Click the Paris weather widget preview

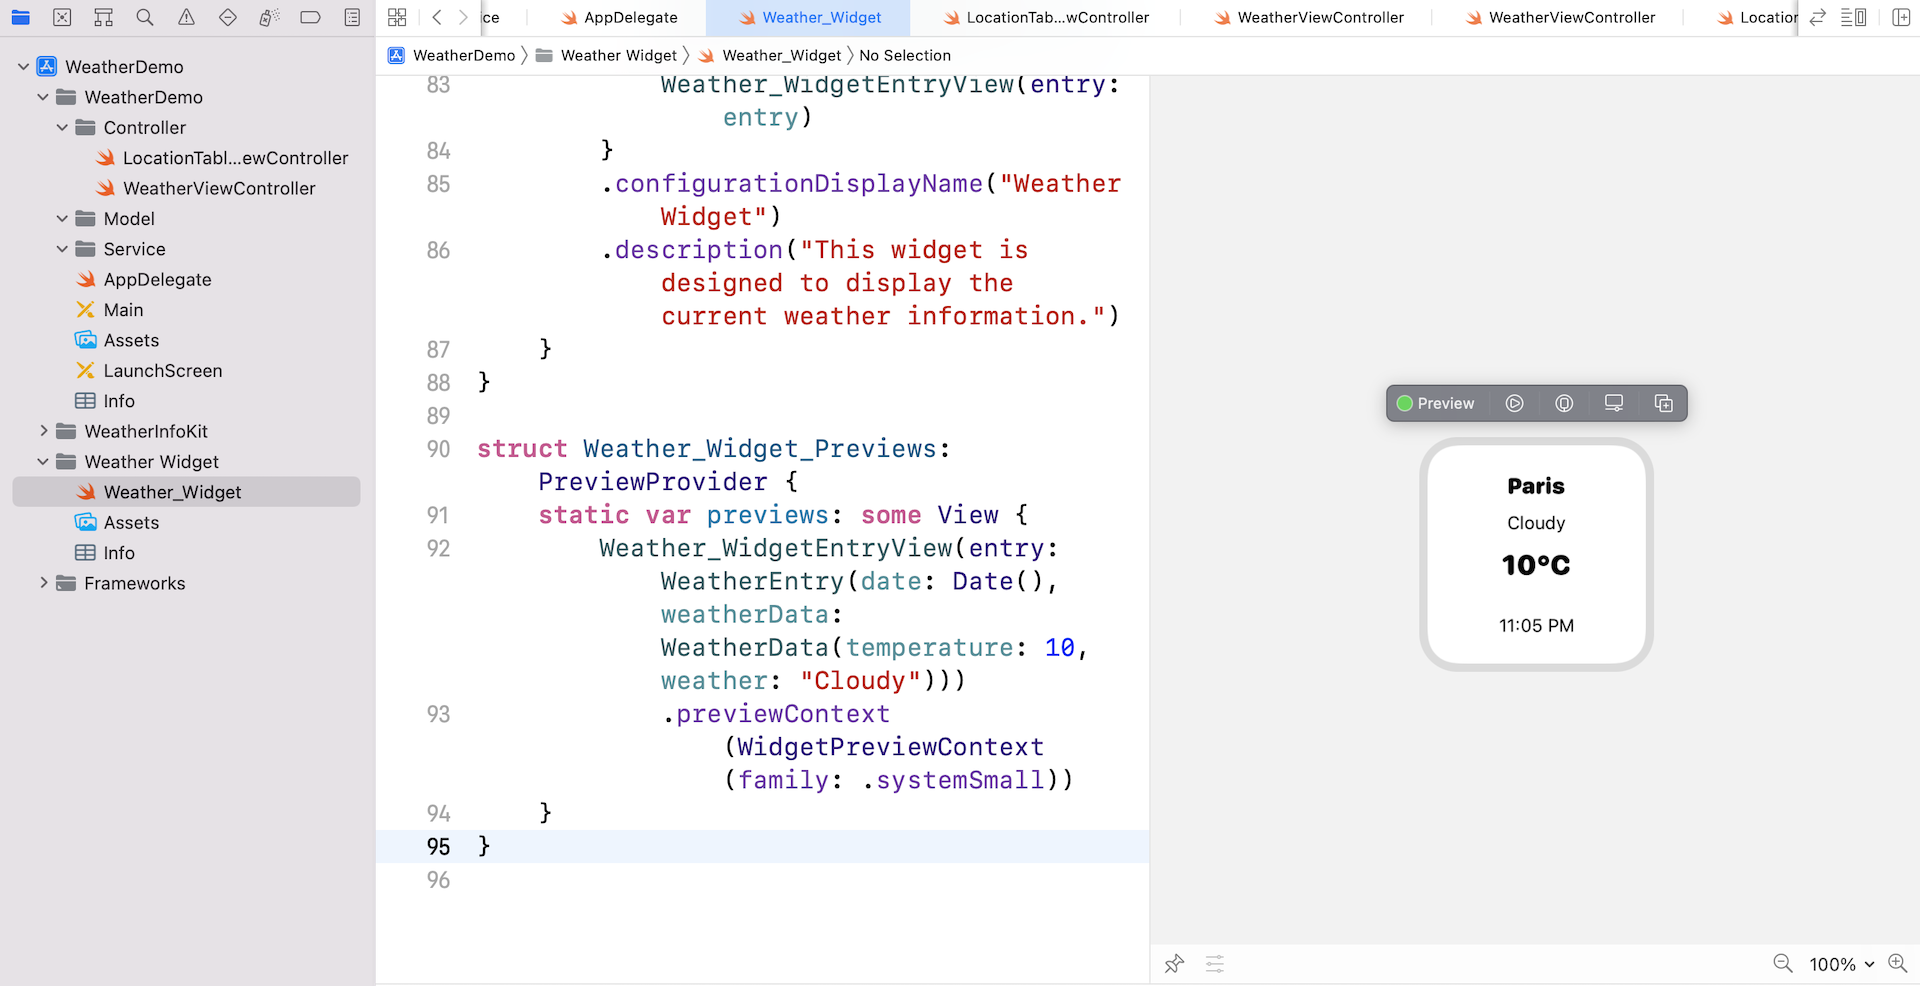click(1535, 555)
